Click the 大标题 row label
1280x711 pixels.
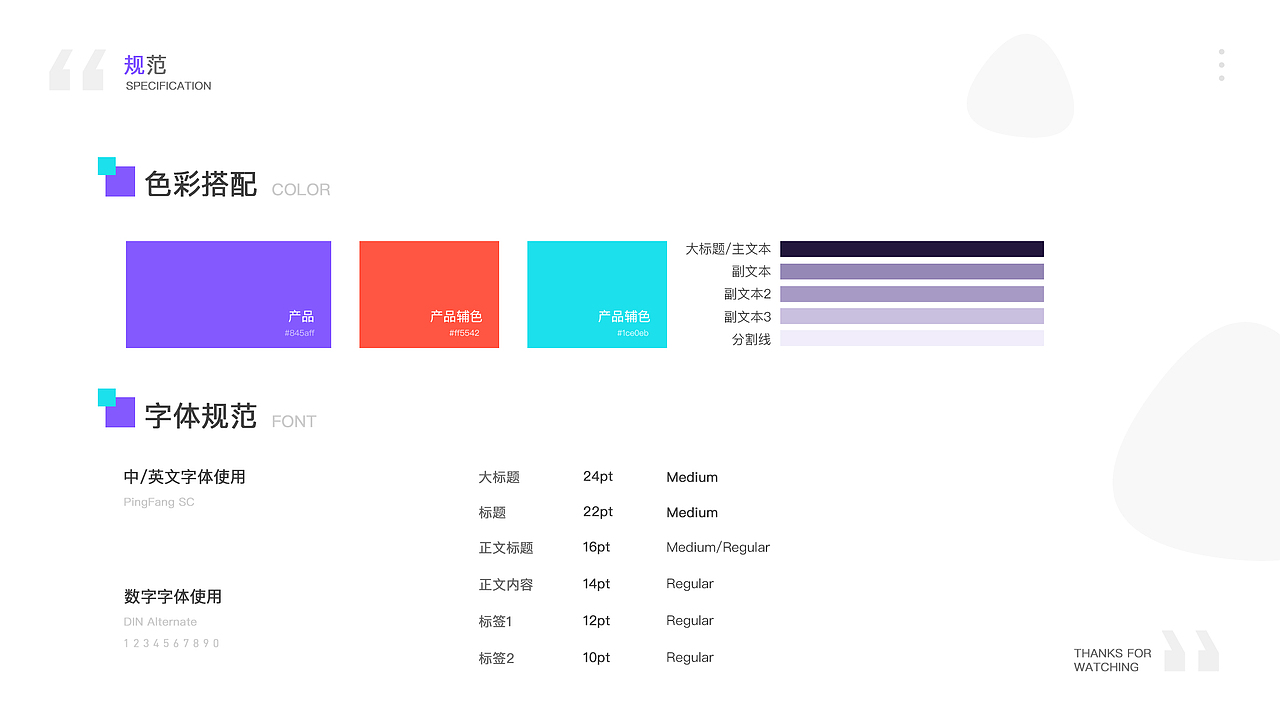tap(499, 478)
